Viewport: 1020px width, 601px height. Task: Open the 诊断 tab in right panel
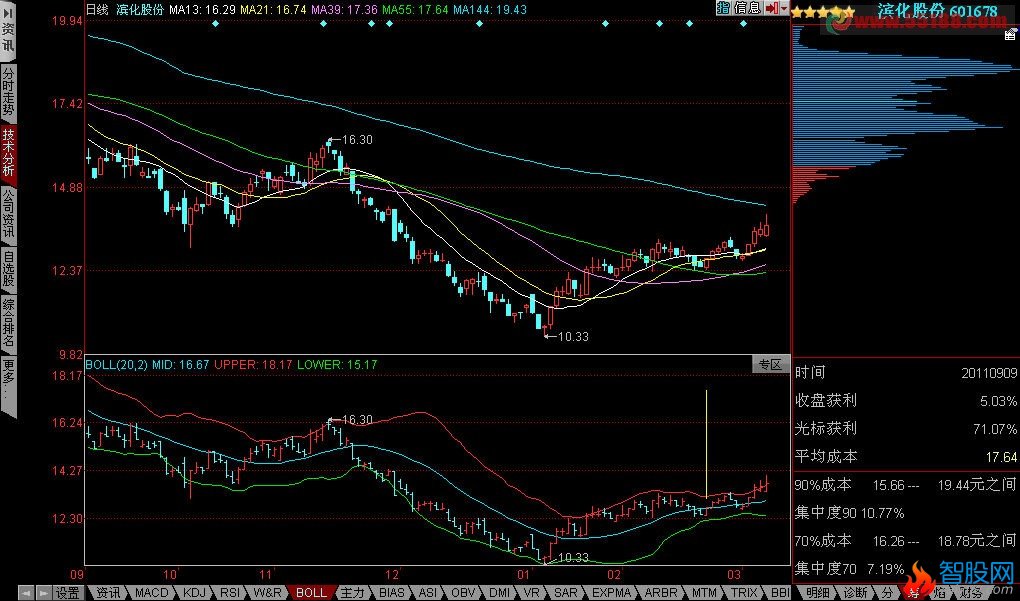[x=856, y=593]
